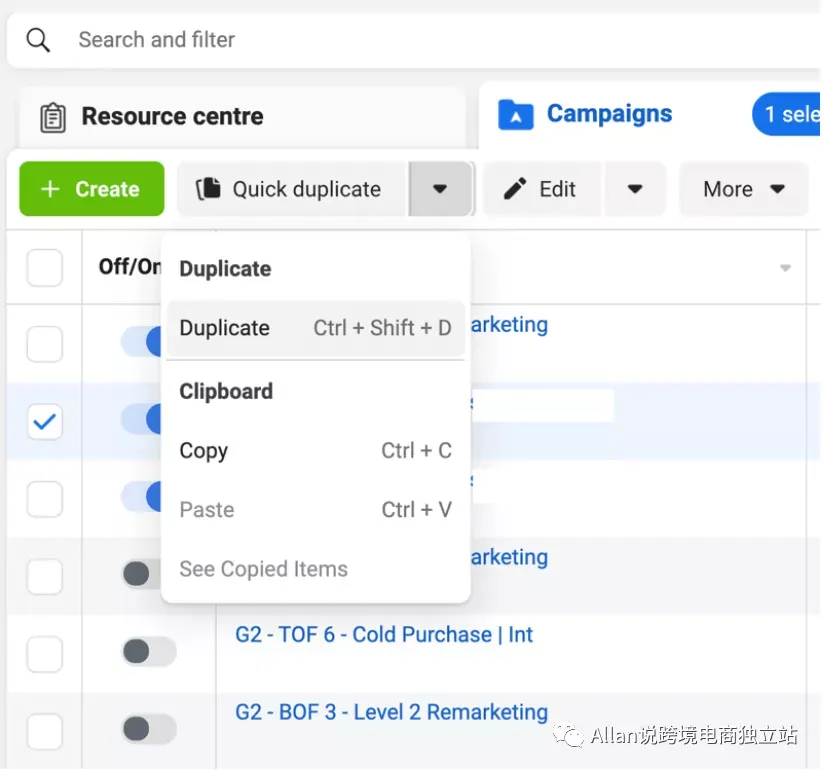
Task: Open G2 - TOF 6 - Cold Purchase campaign
Action: click(384, 634)
